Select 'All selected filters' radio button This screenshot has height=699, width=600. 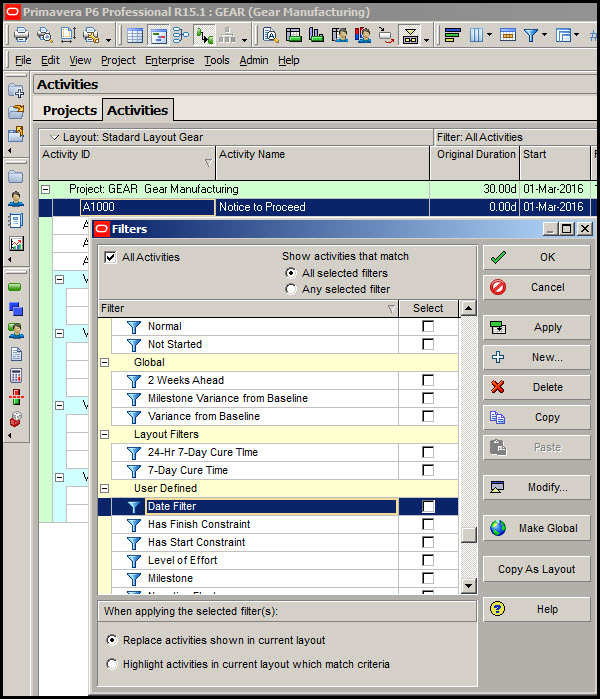coord(291,273)
